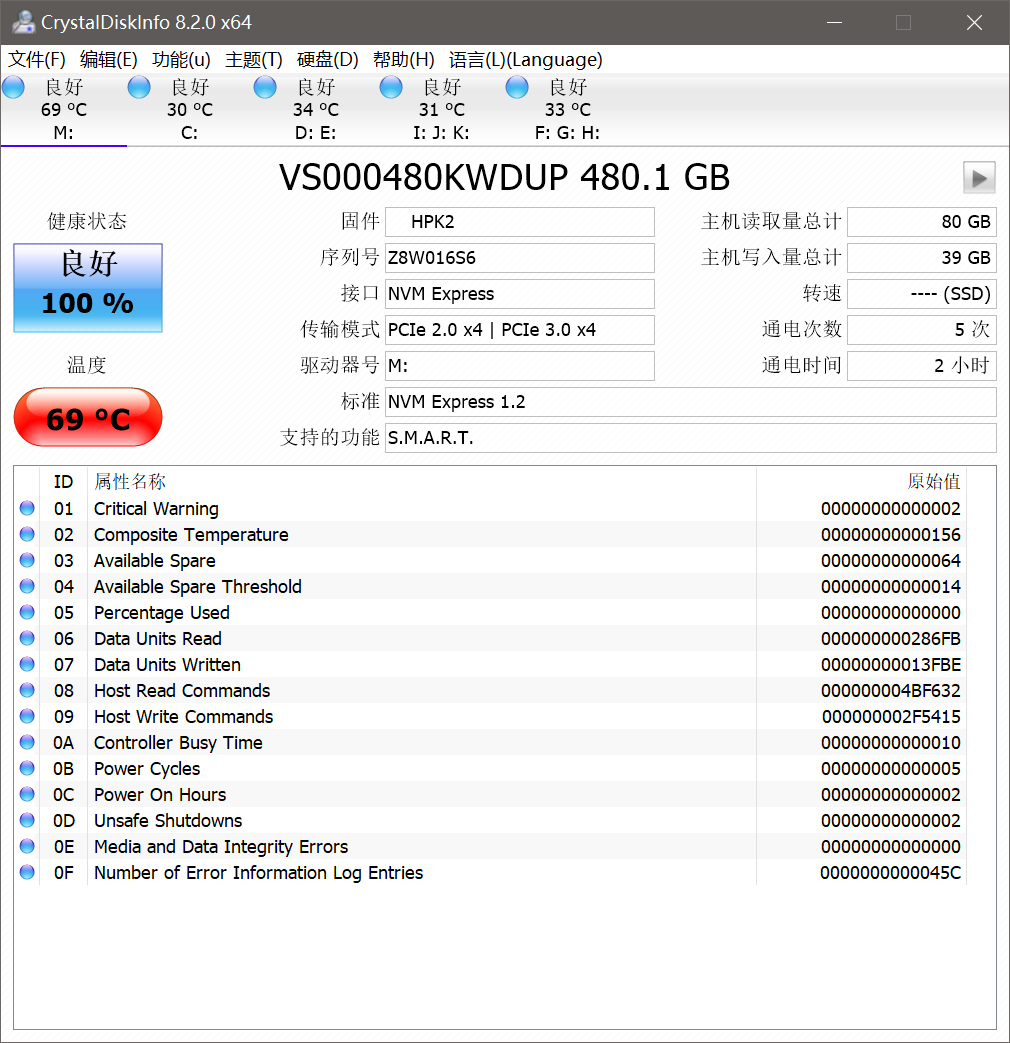Viewport: 1010px width, 1043px height.
Task: Click status icon for Composite Temperature row
Action: pos(27,534)
